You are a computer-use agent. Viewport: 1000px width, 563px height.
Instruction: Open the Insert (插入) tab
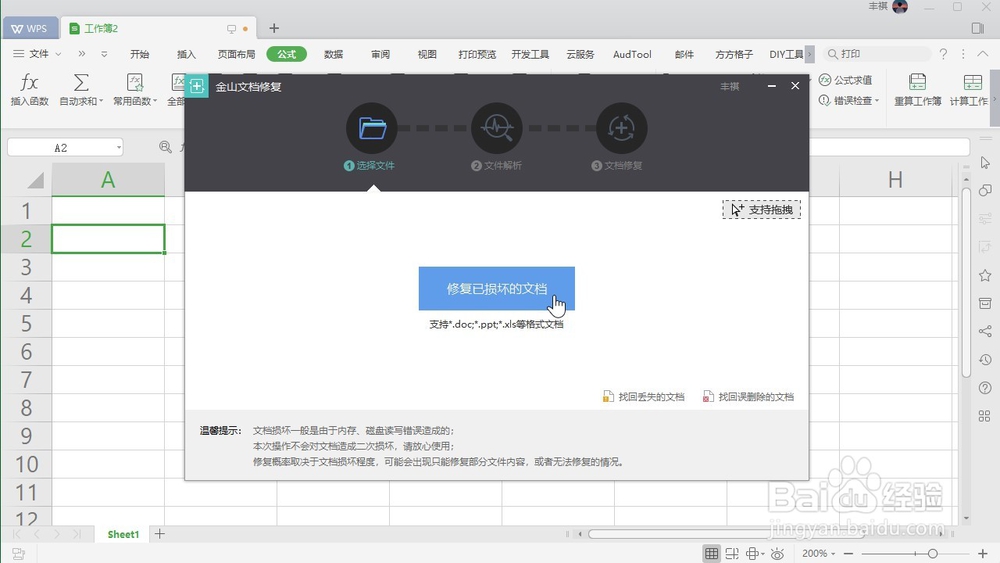(x=186, y=54)
